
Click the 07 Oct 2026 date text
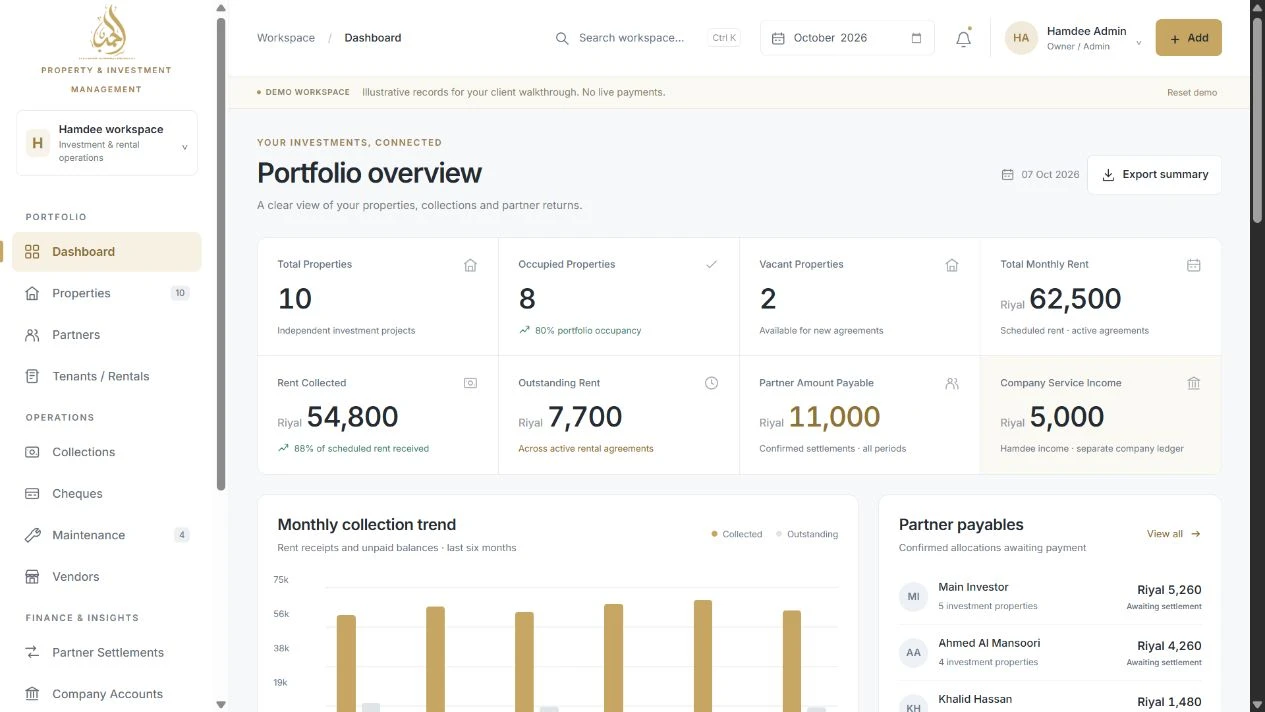1050,174
